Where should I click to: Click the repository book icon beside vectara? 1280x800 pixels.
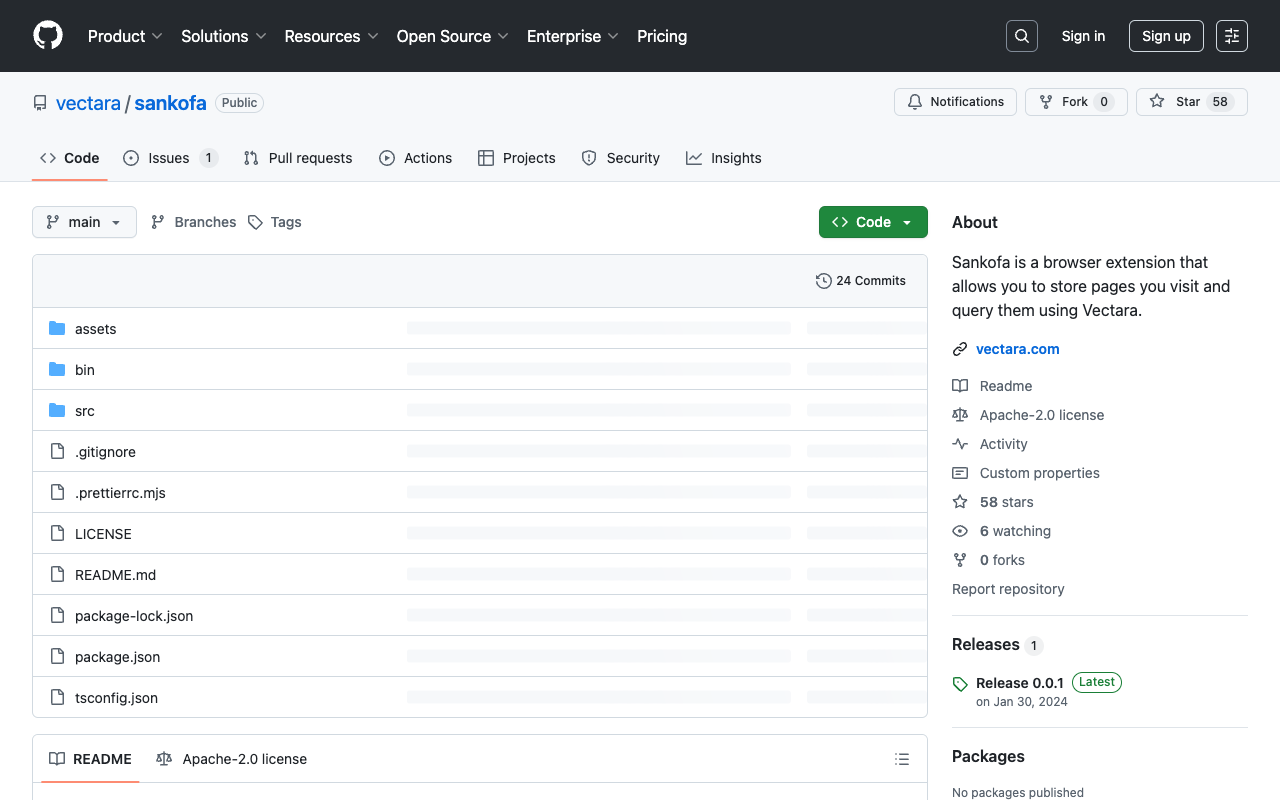pos(40,103)
